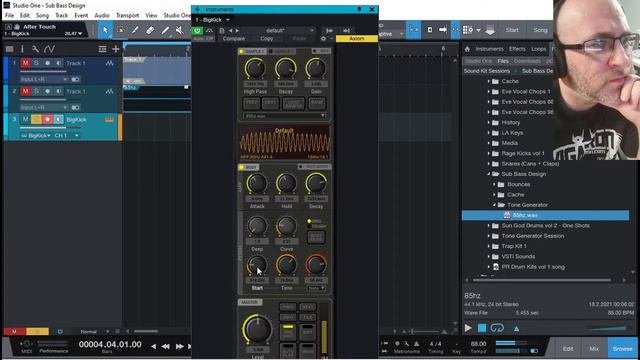Open the keyboard icon on BigKick track
The width and height of the screenshot is (640, 360).
coord(109,120)
